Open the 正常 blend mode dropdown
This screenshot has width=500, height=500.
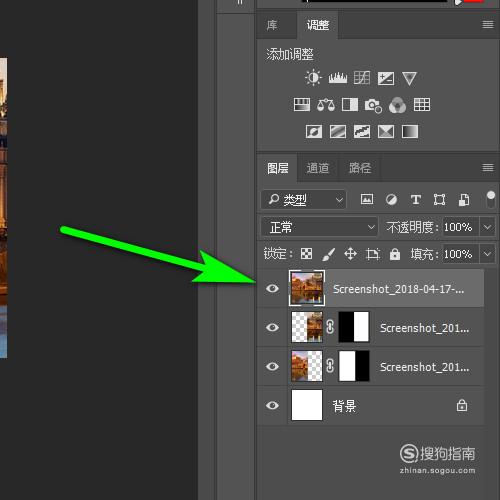coord(319,227)
